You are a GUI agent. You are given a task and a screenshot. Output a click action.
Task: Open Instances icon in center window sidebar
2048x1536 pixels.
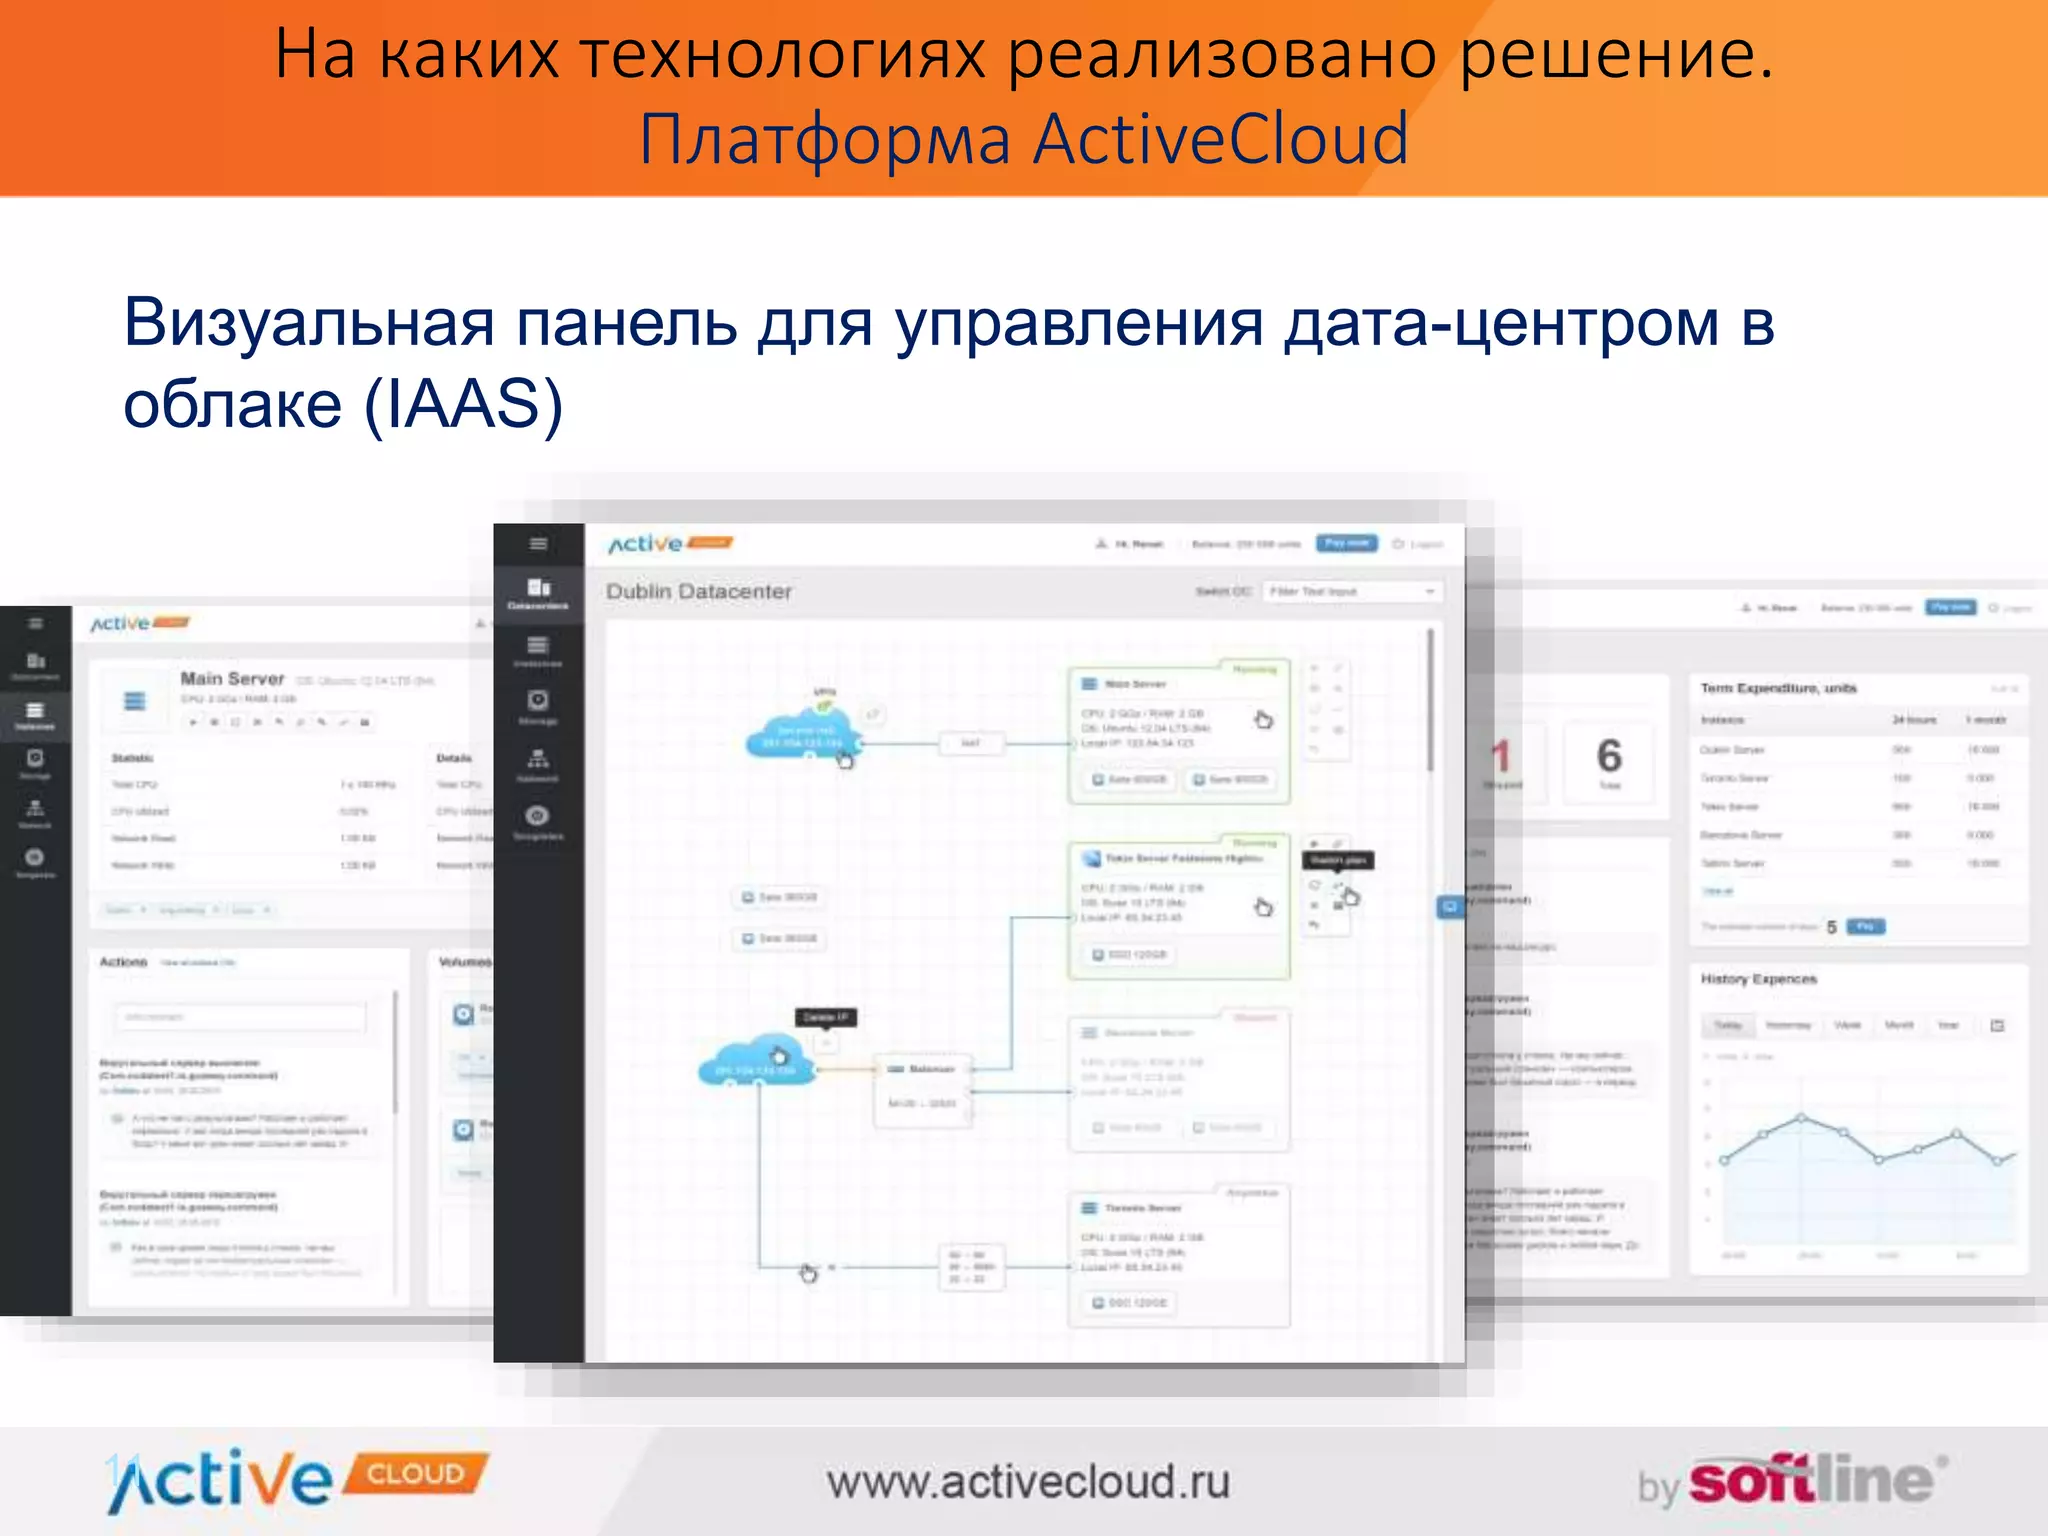[538, 651]
